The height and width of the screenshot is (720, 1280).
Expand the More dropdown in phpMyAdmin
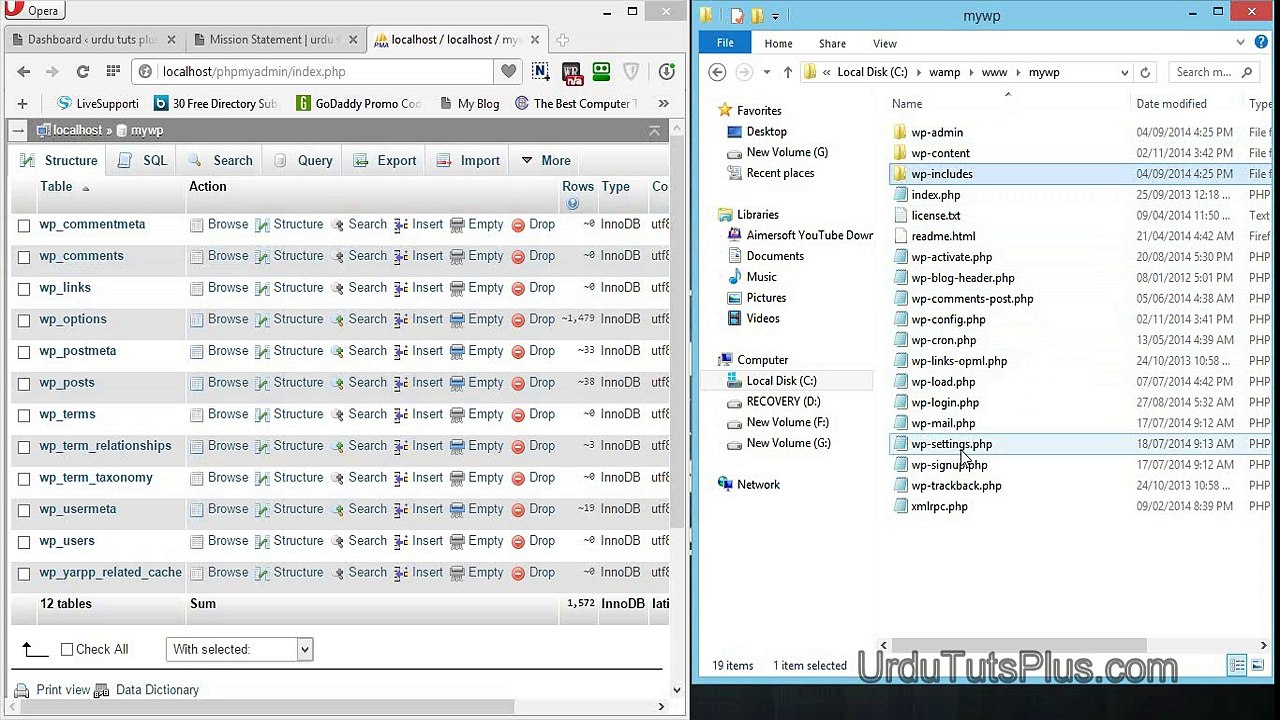[546, 160]
